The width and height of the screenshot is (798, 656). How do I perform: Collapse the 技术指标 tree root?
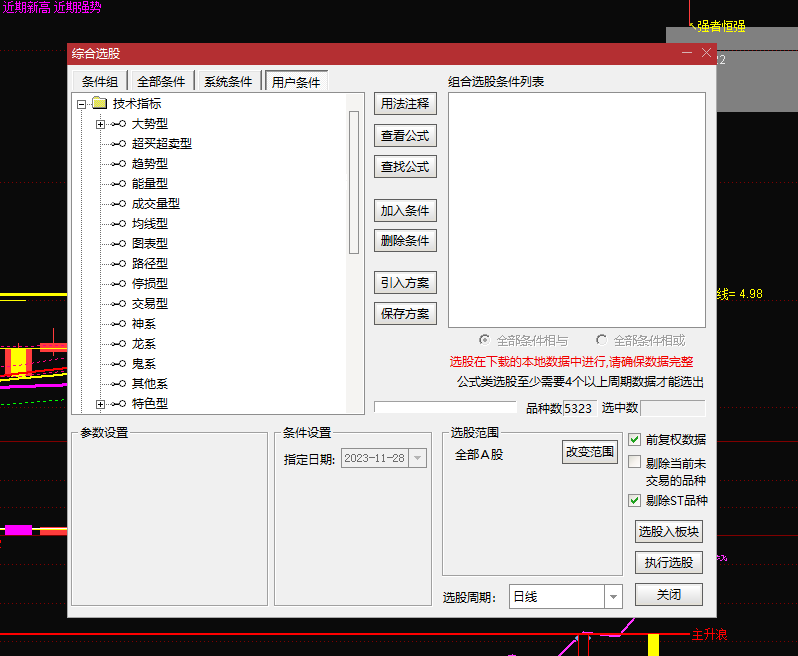tap(81, 104)
